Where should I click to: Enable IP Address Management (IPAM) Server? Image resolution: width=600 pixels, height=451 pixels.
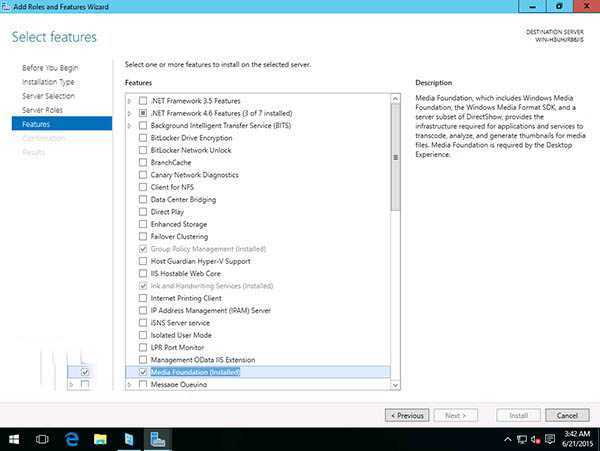(143, 310)
